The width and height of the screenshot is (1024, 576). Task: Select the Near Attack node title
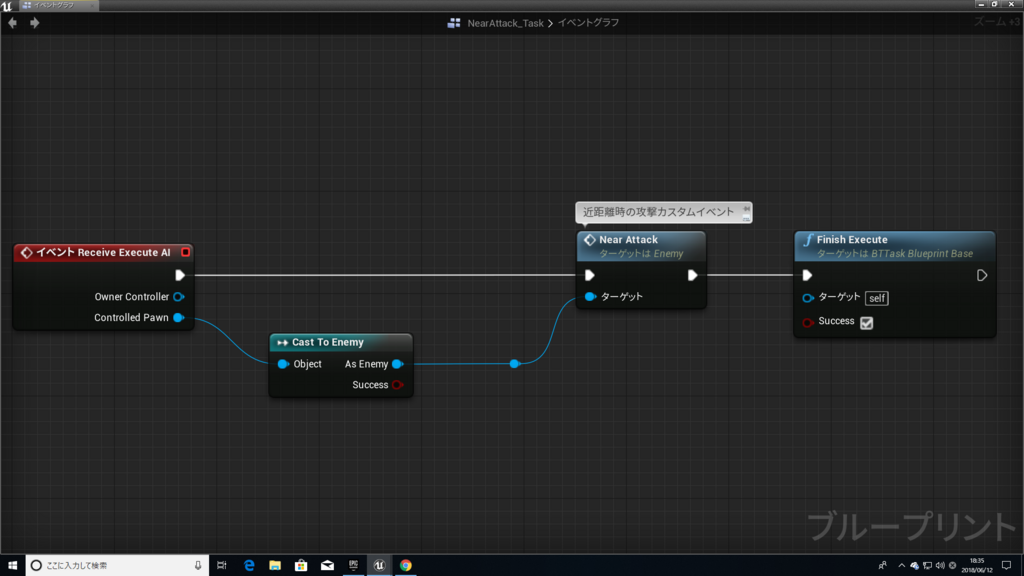click(628, 240)
